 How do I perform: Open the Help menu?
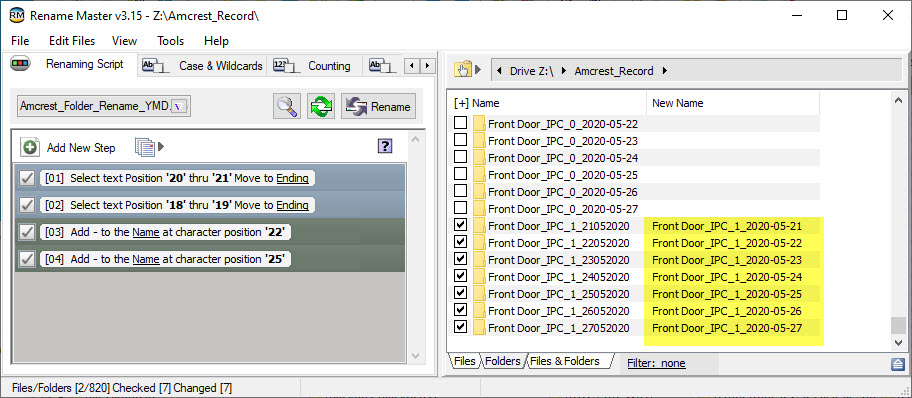pos(216,41)
